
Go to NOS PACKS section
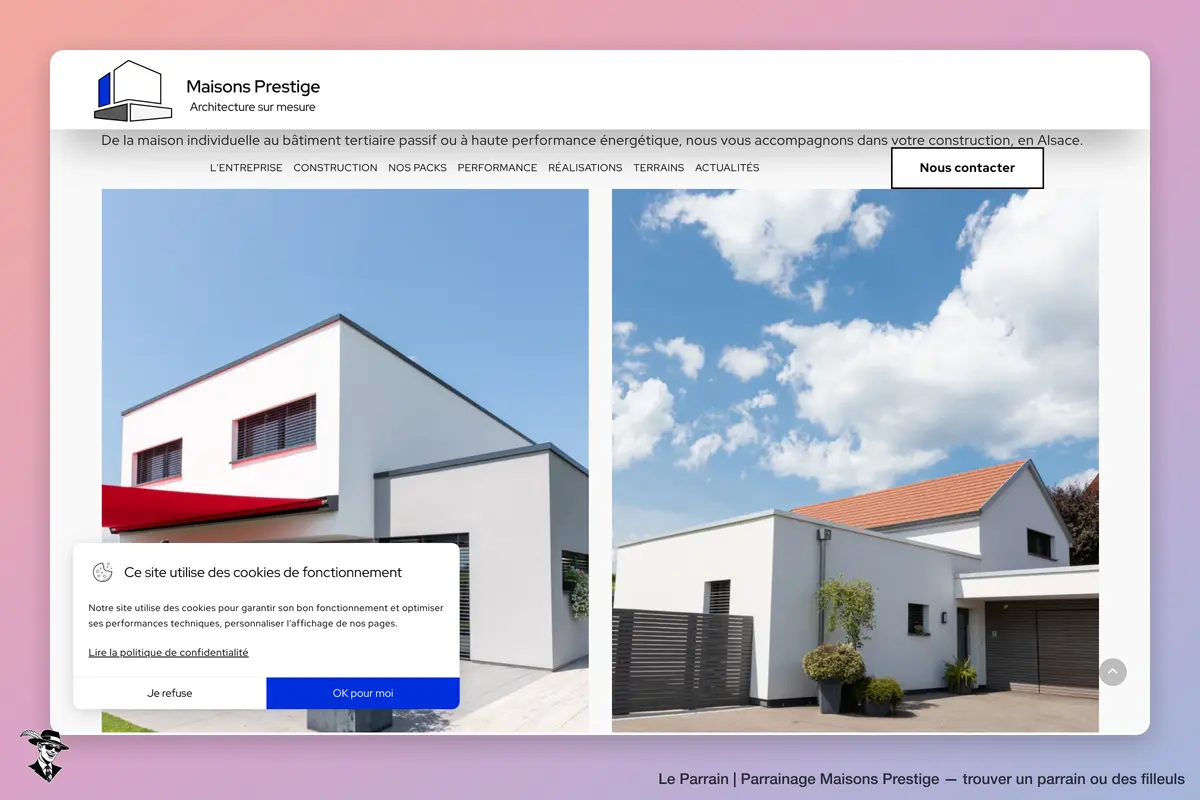click(417, 168)
